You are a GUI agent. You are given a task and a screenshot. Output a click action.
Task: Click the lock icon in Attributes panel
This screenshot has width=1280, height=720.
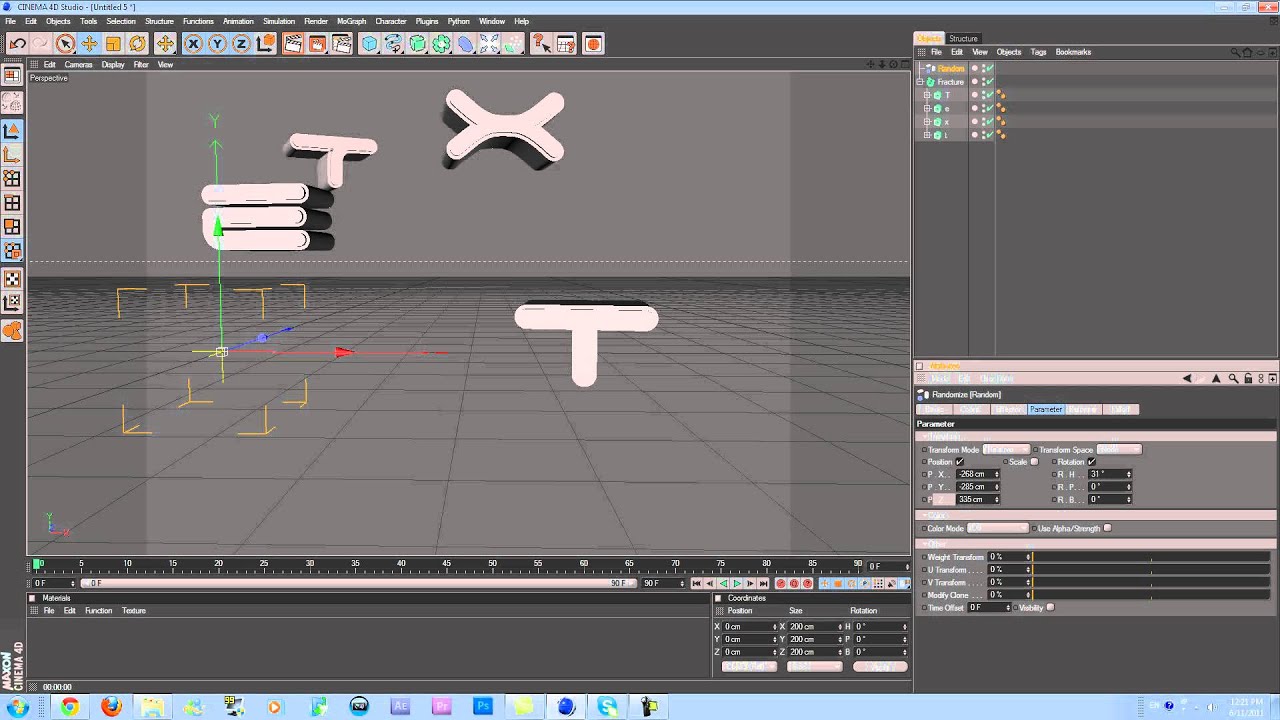[1248, 379]
